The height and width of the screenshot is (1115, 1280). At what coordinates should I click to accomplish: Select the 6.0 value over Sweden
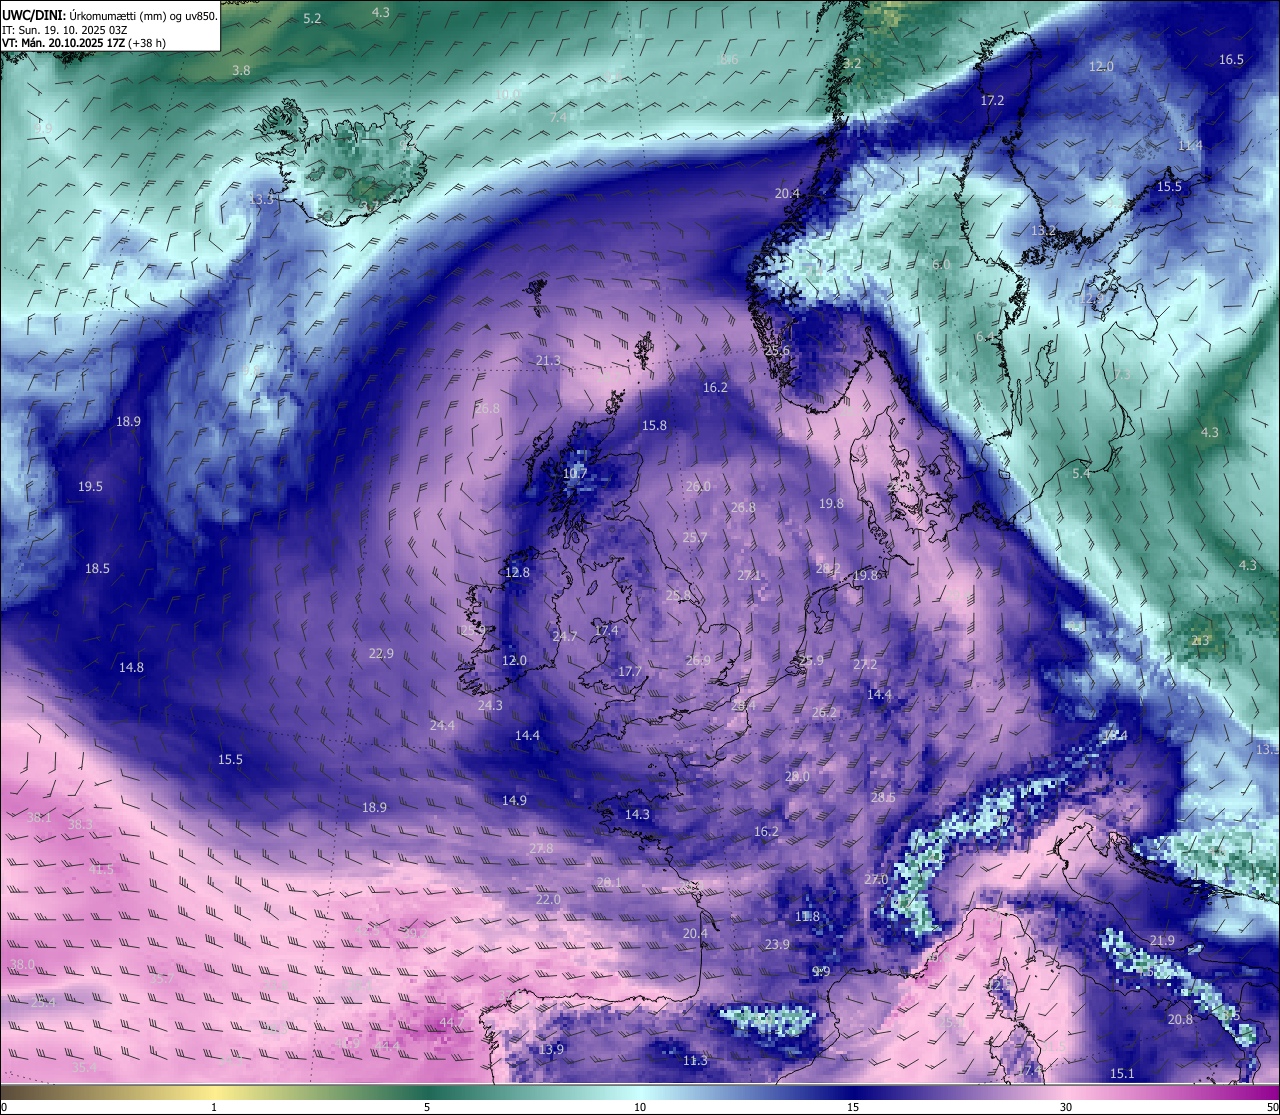pyautogui.click(x=941, y=264)
